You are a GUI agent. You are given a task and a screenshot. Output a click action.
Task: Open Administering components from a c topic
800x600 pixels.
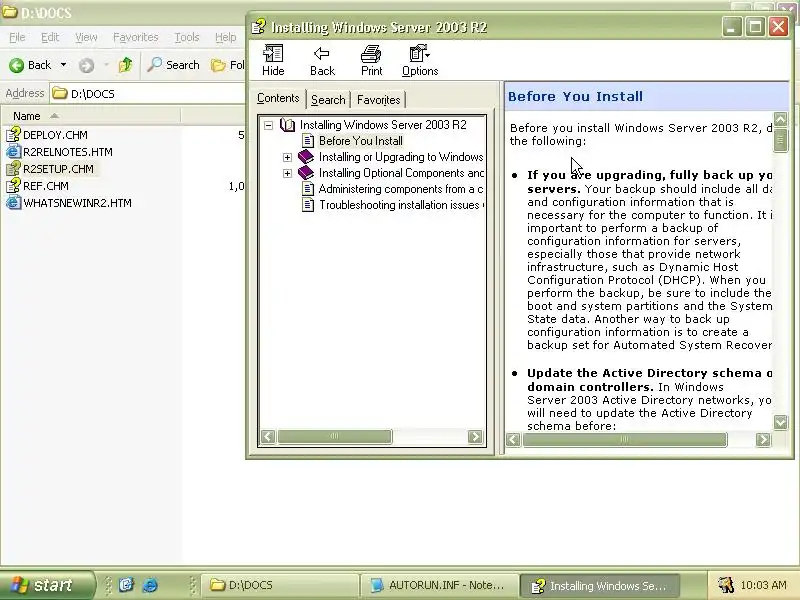coord(401,189)
